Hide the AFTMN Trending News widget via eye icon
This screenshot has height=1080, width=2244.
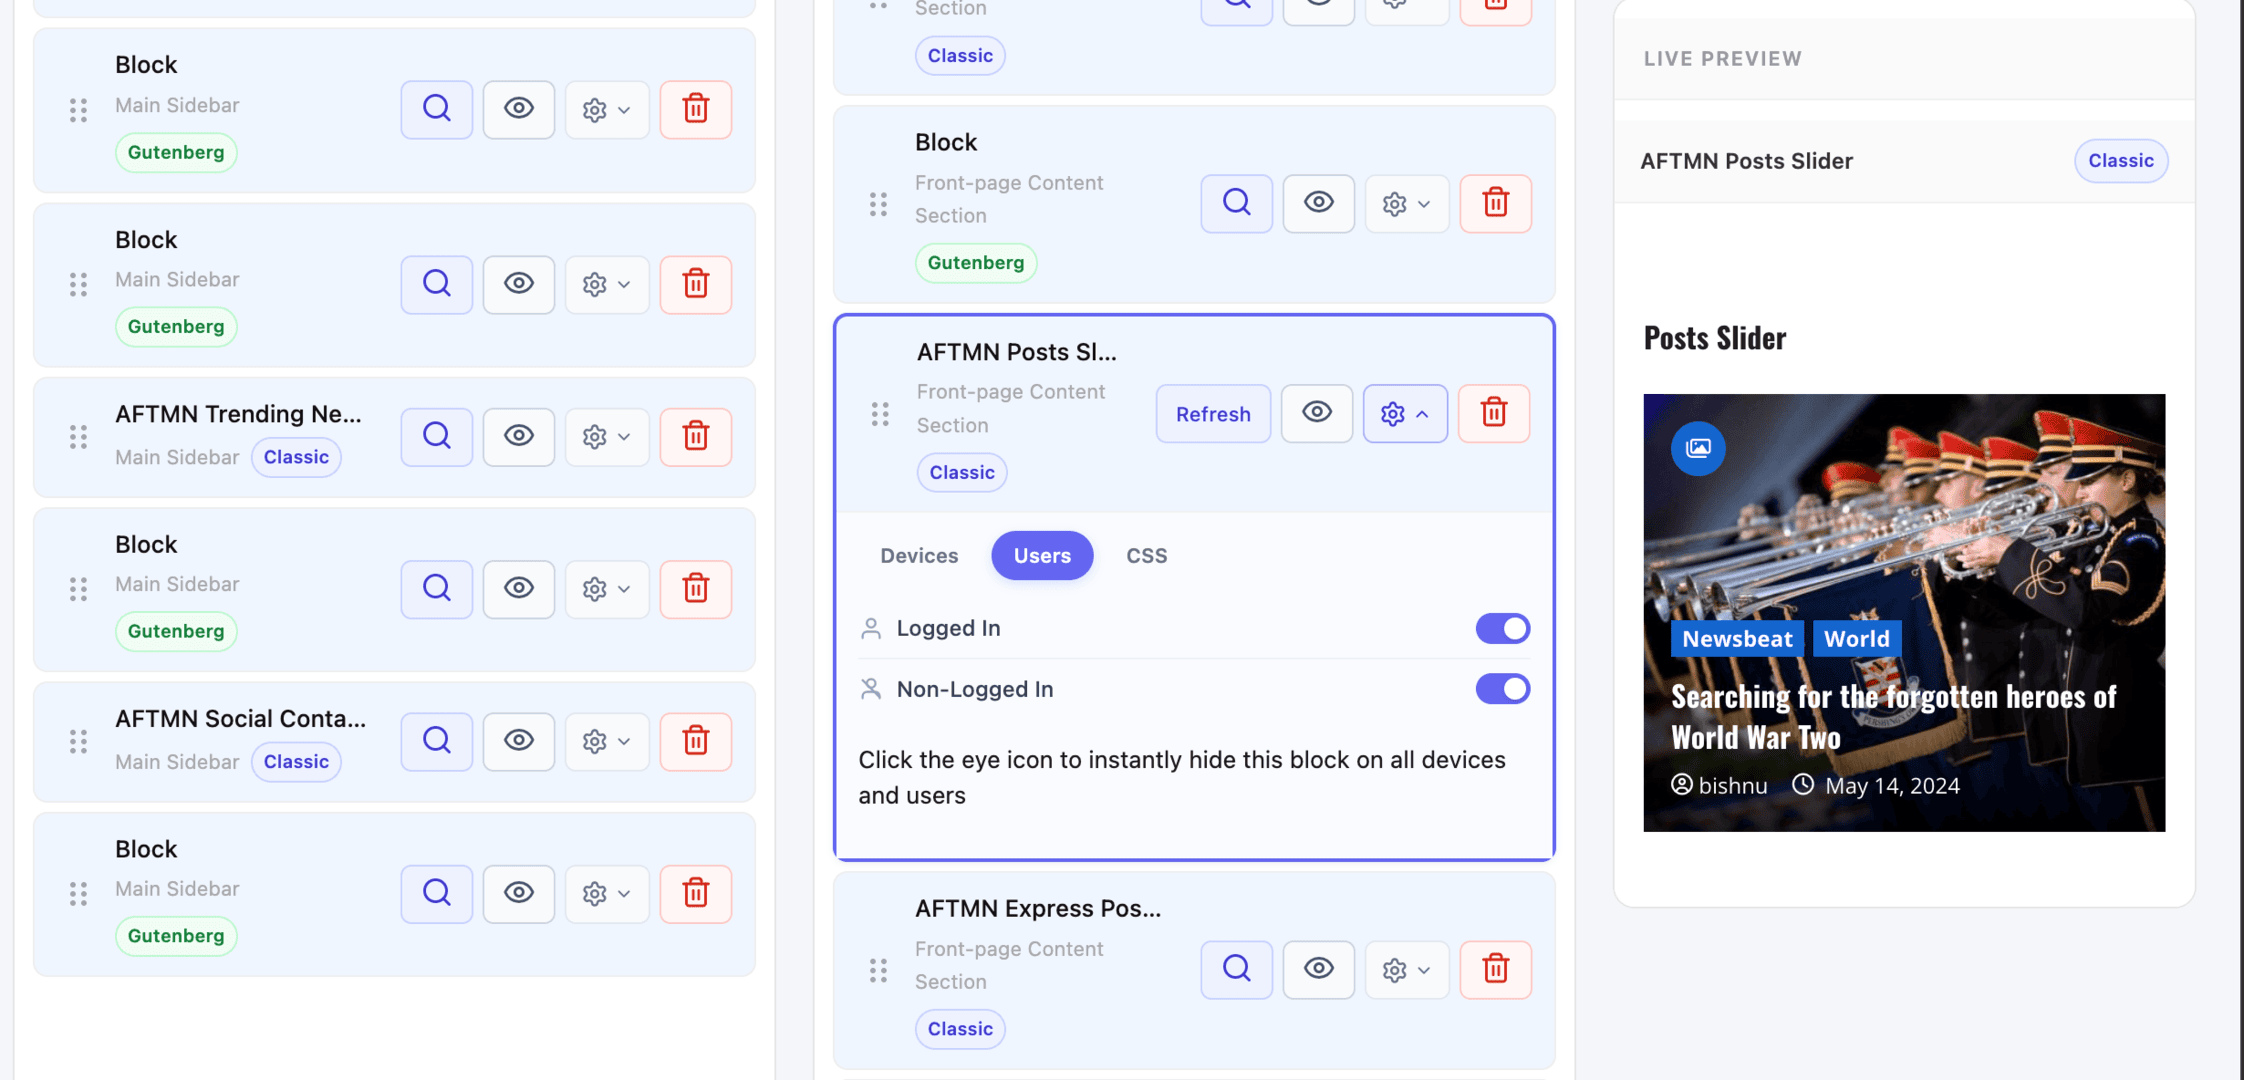point(519,436)
